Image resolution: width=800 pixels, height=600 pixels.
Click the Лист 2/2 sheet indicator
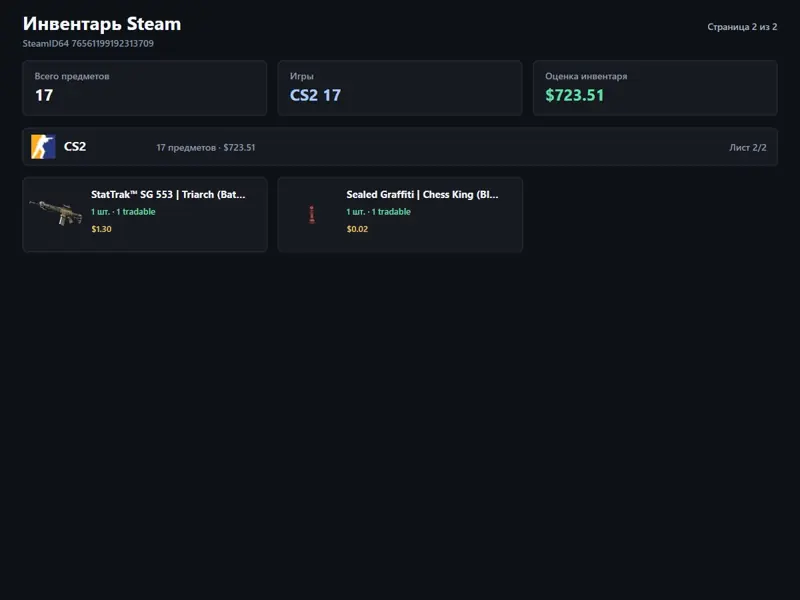[x=748, y=147]
